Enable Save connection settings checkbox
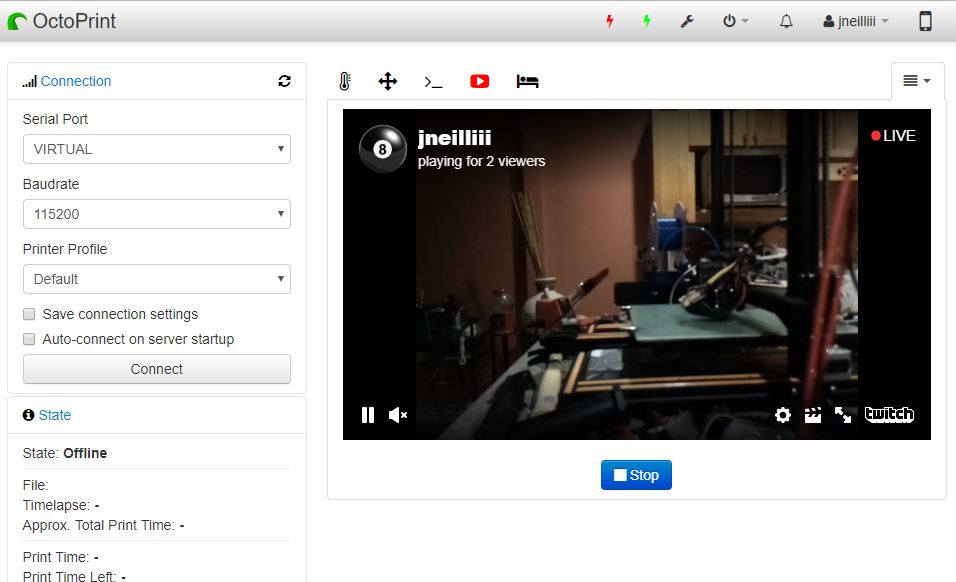 pos(29,314)
